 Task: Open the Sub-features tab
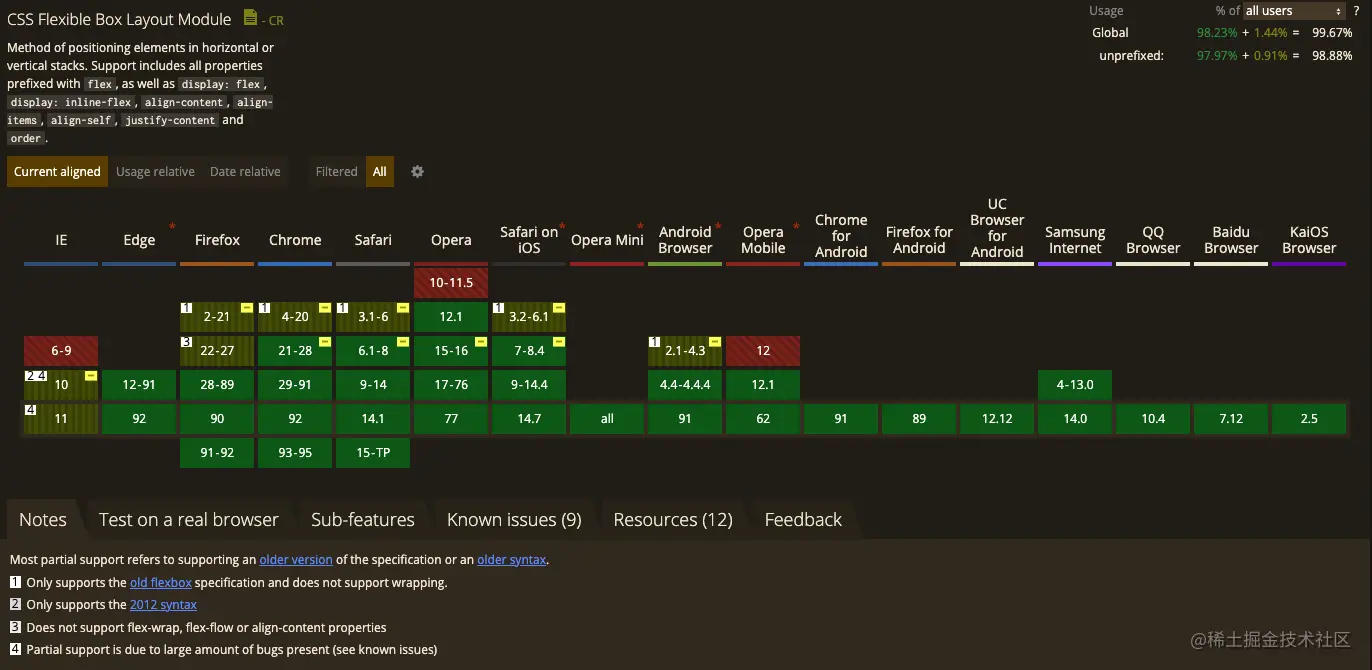(363, 519)
